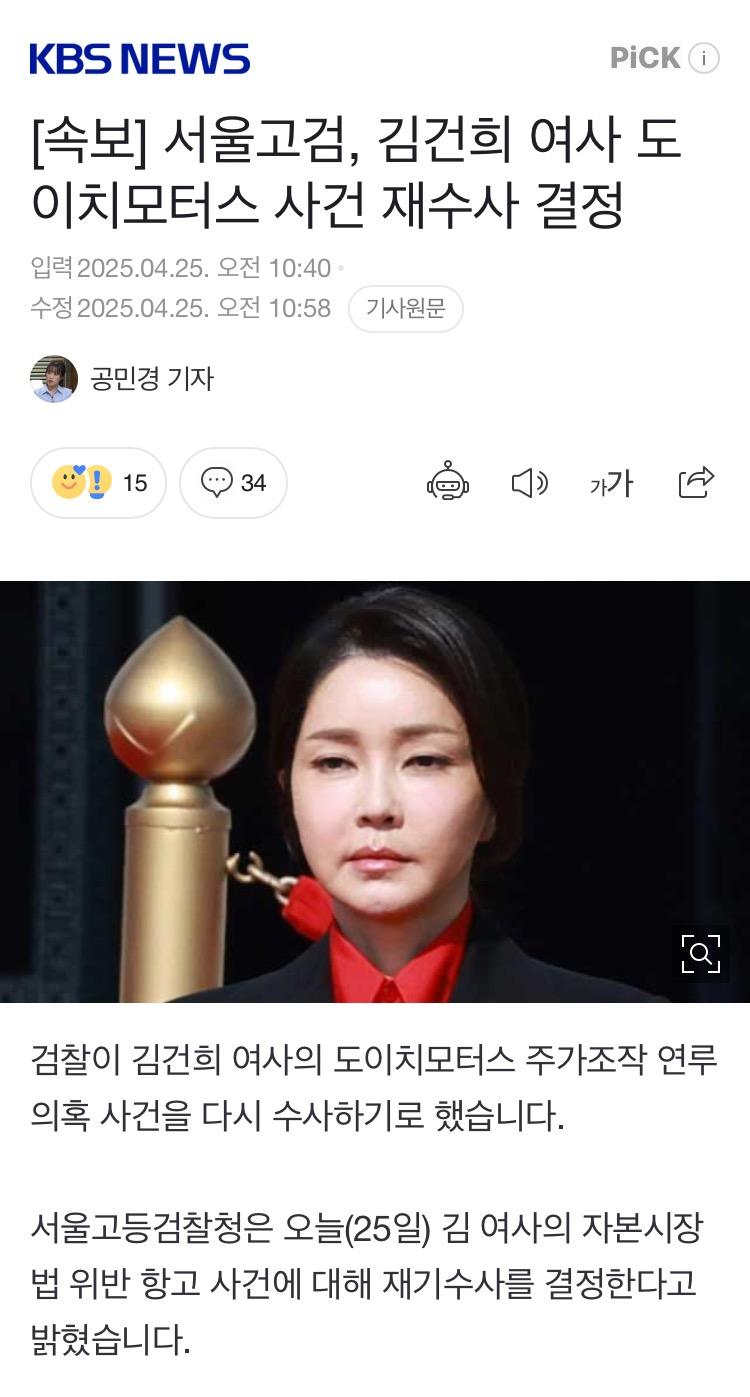The width and height of the screenshot is (750, 1397).
Task: Click the info (i) icon beside PiCK
Action: tap(704, 59)
